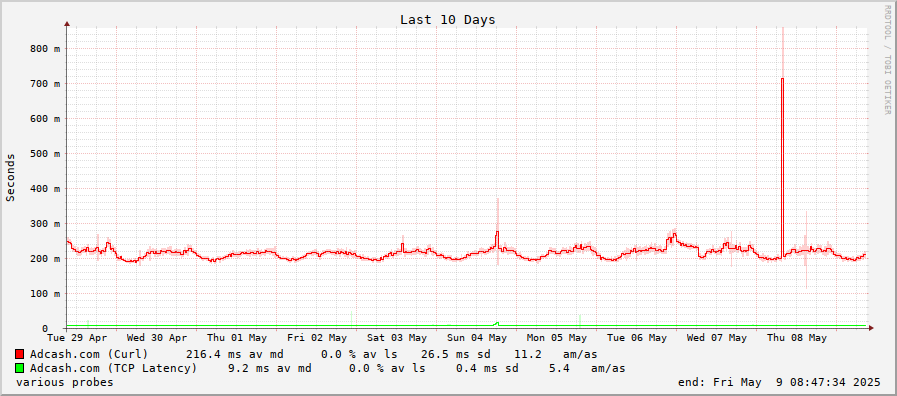Click the '9.2 ms av md' value
The height and width of the screenshot is (396, 897).
click(269, 368)
